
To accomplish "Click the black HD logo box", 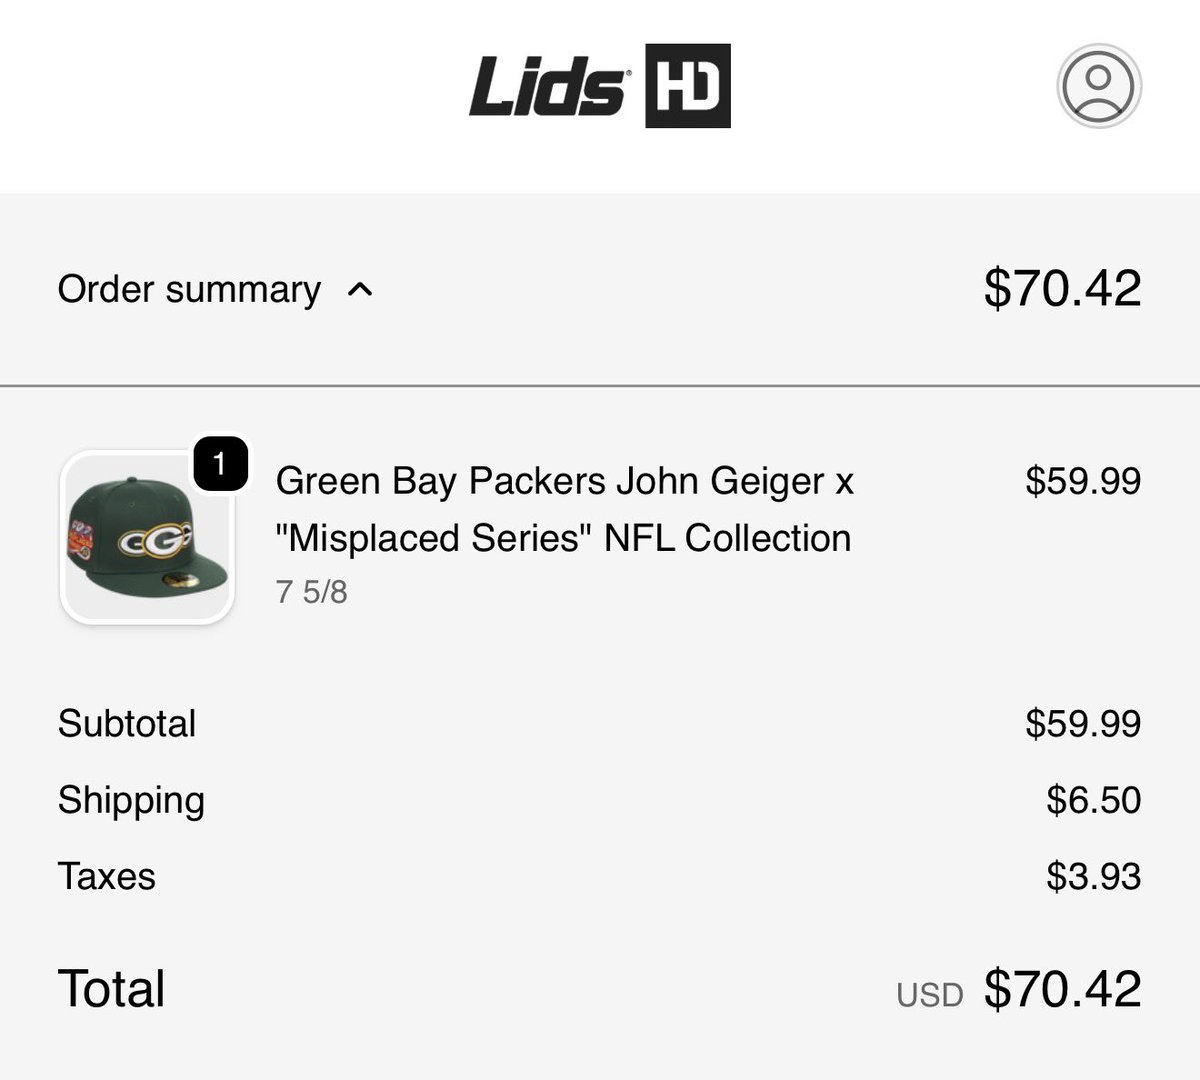I will pyautogui.click(x=687, y=86).
